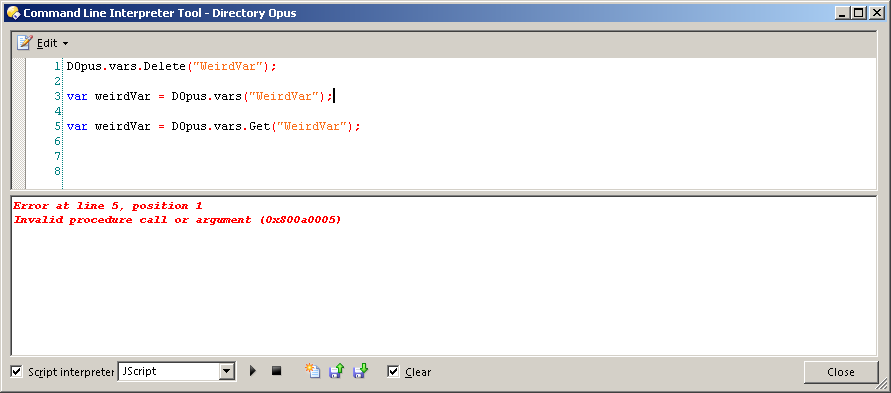
Task: Maximize the Command Line Interpreter window
Action: 859,12
